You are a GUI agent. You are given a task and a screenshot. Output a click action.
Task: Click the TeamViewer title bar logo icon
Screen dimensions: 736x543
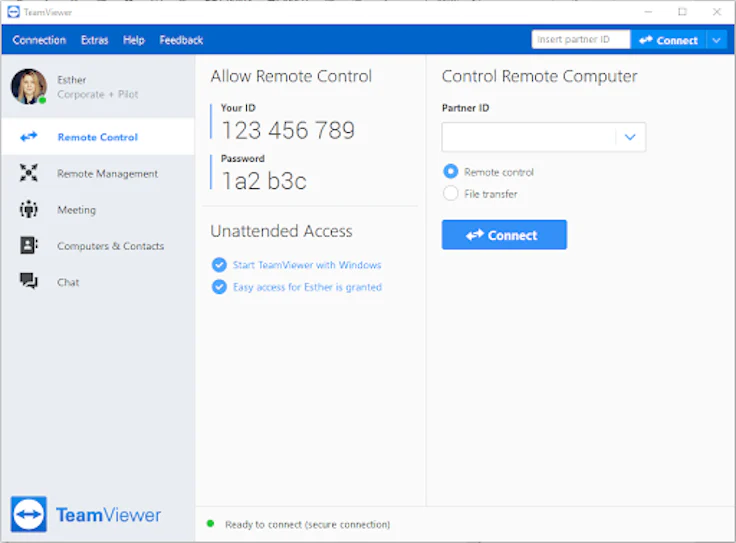(x=14, y=12)
